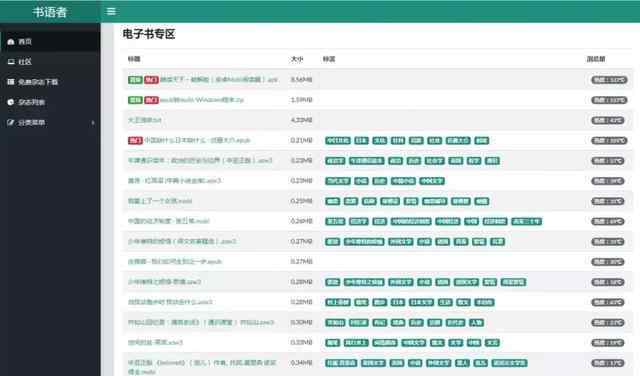
Task: Click the red 热门 badge on the .zip row
Action: point(151,100)
